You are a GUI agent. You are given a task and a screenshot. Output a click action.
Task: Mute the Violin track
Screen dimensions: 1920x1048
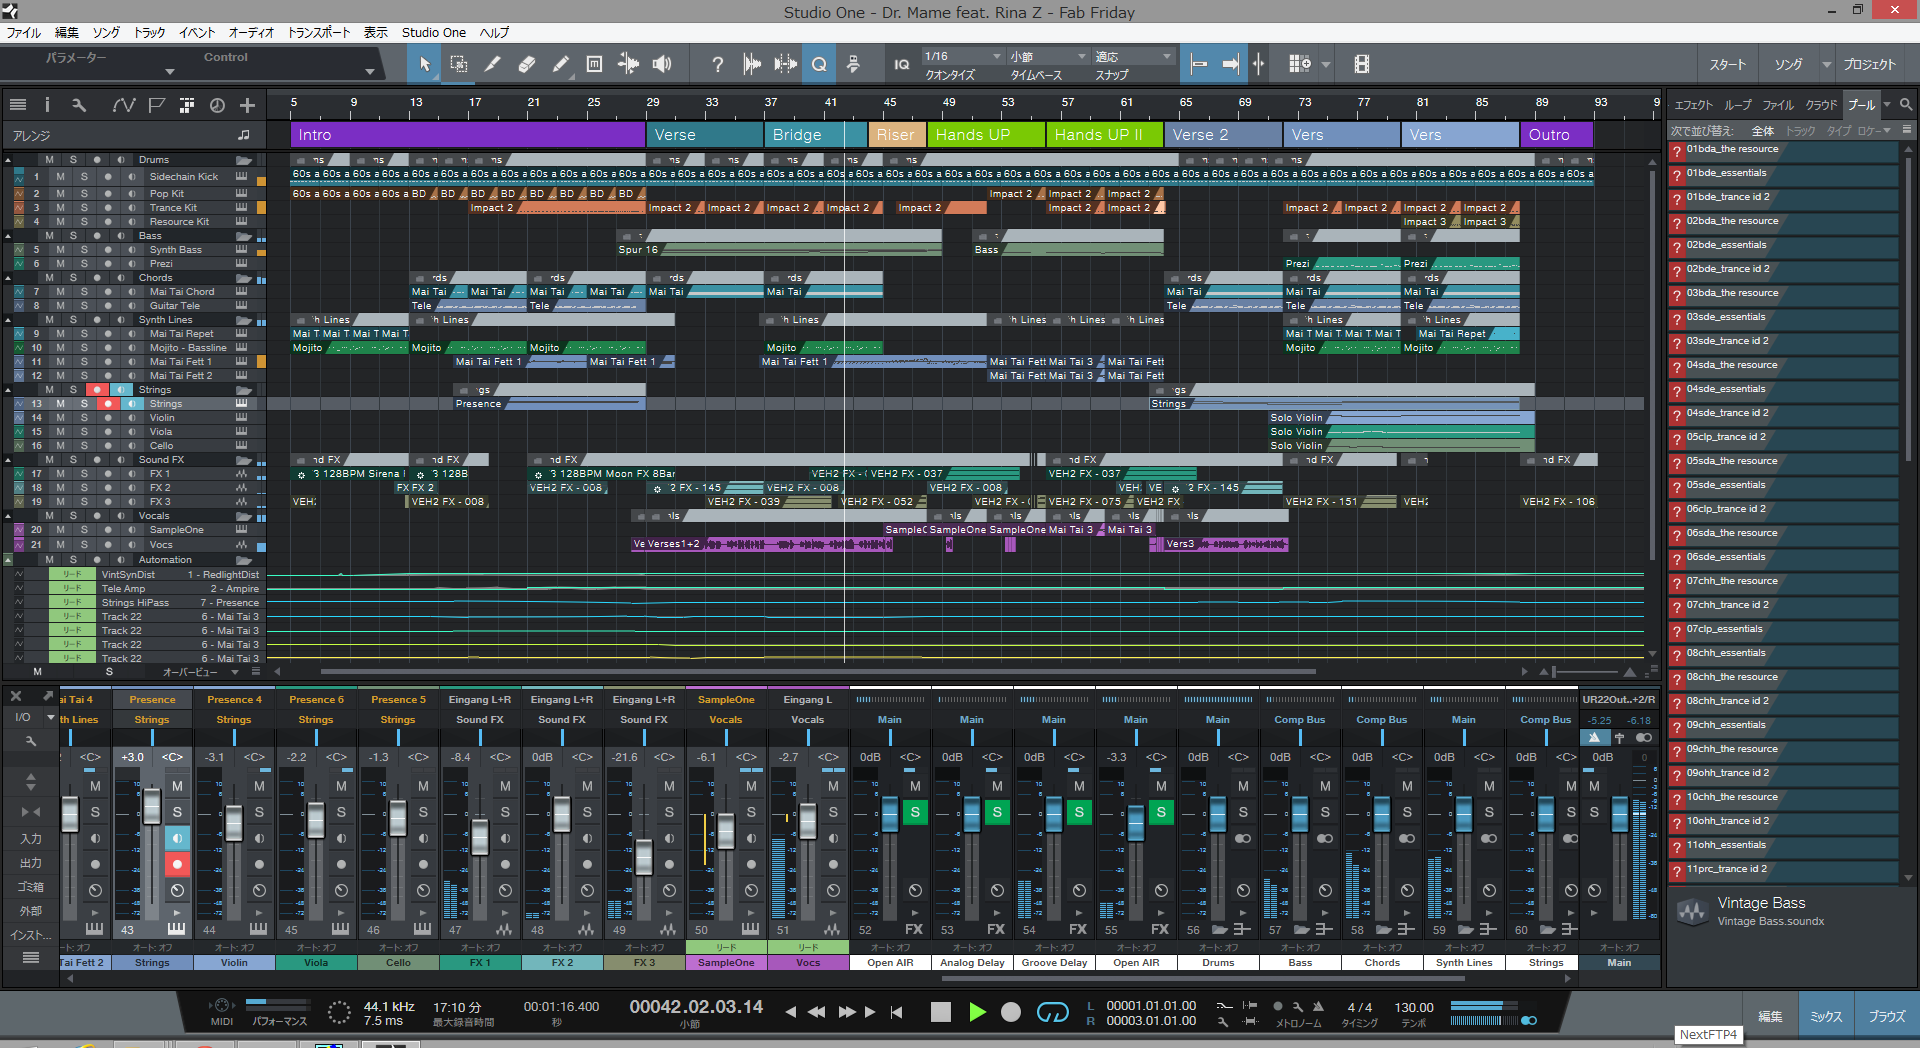click(60, 418)
